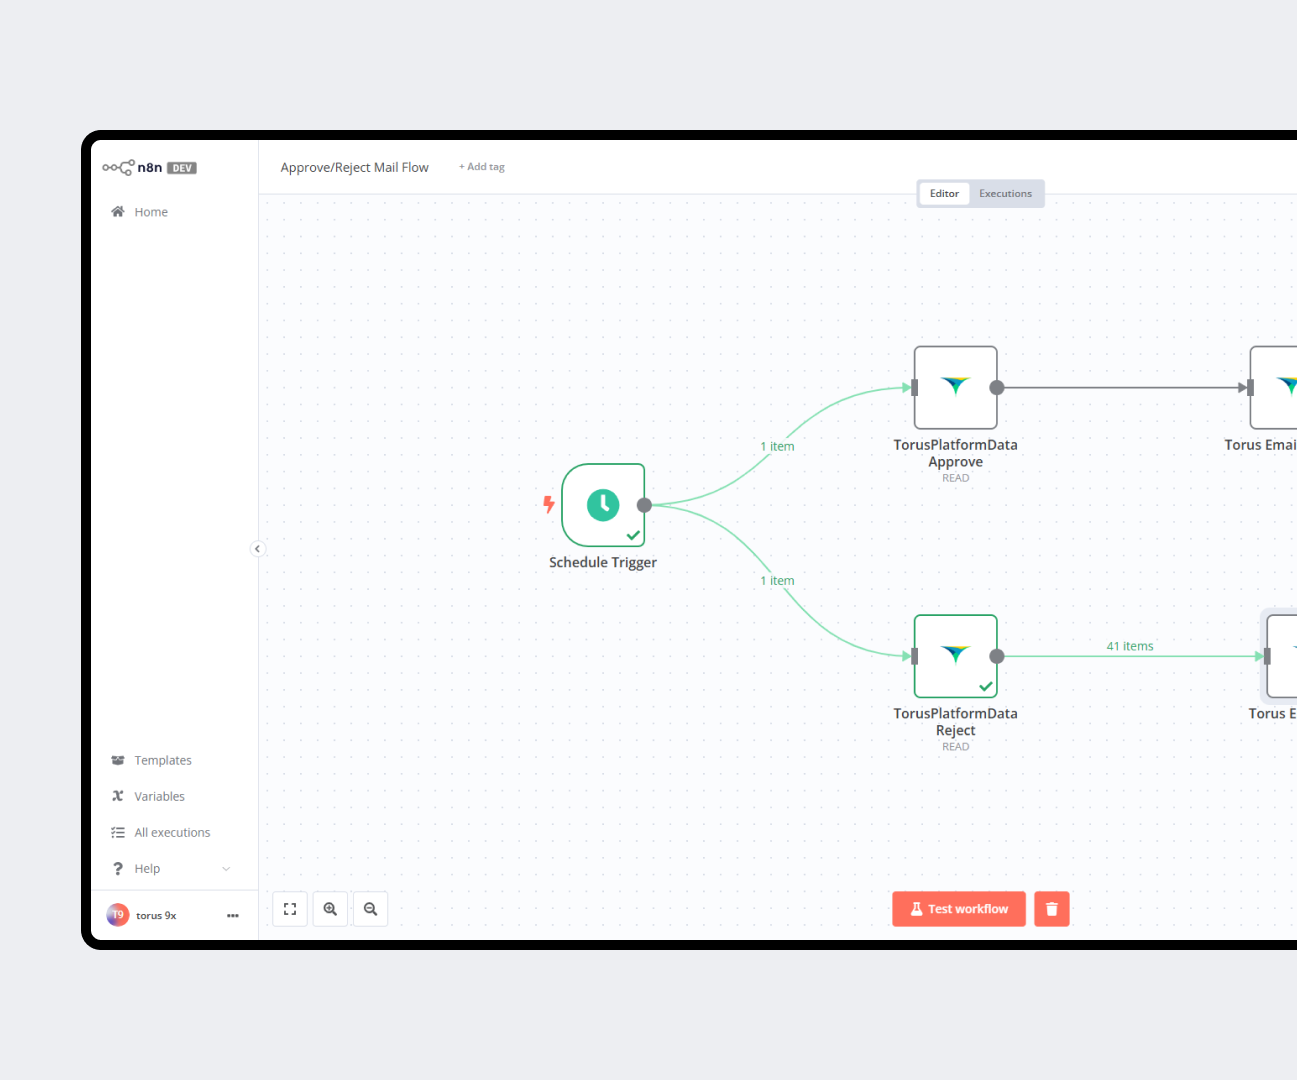Click the Approve/Reject Mail Flow workflow name
The height and width of the screenshot is (1080, 1297).
click(x=354, y=167)
